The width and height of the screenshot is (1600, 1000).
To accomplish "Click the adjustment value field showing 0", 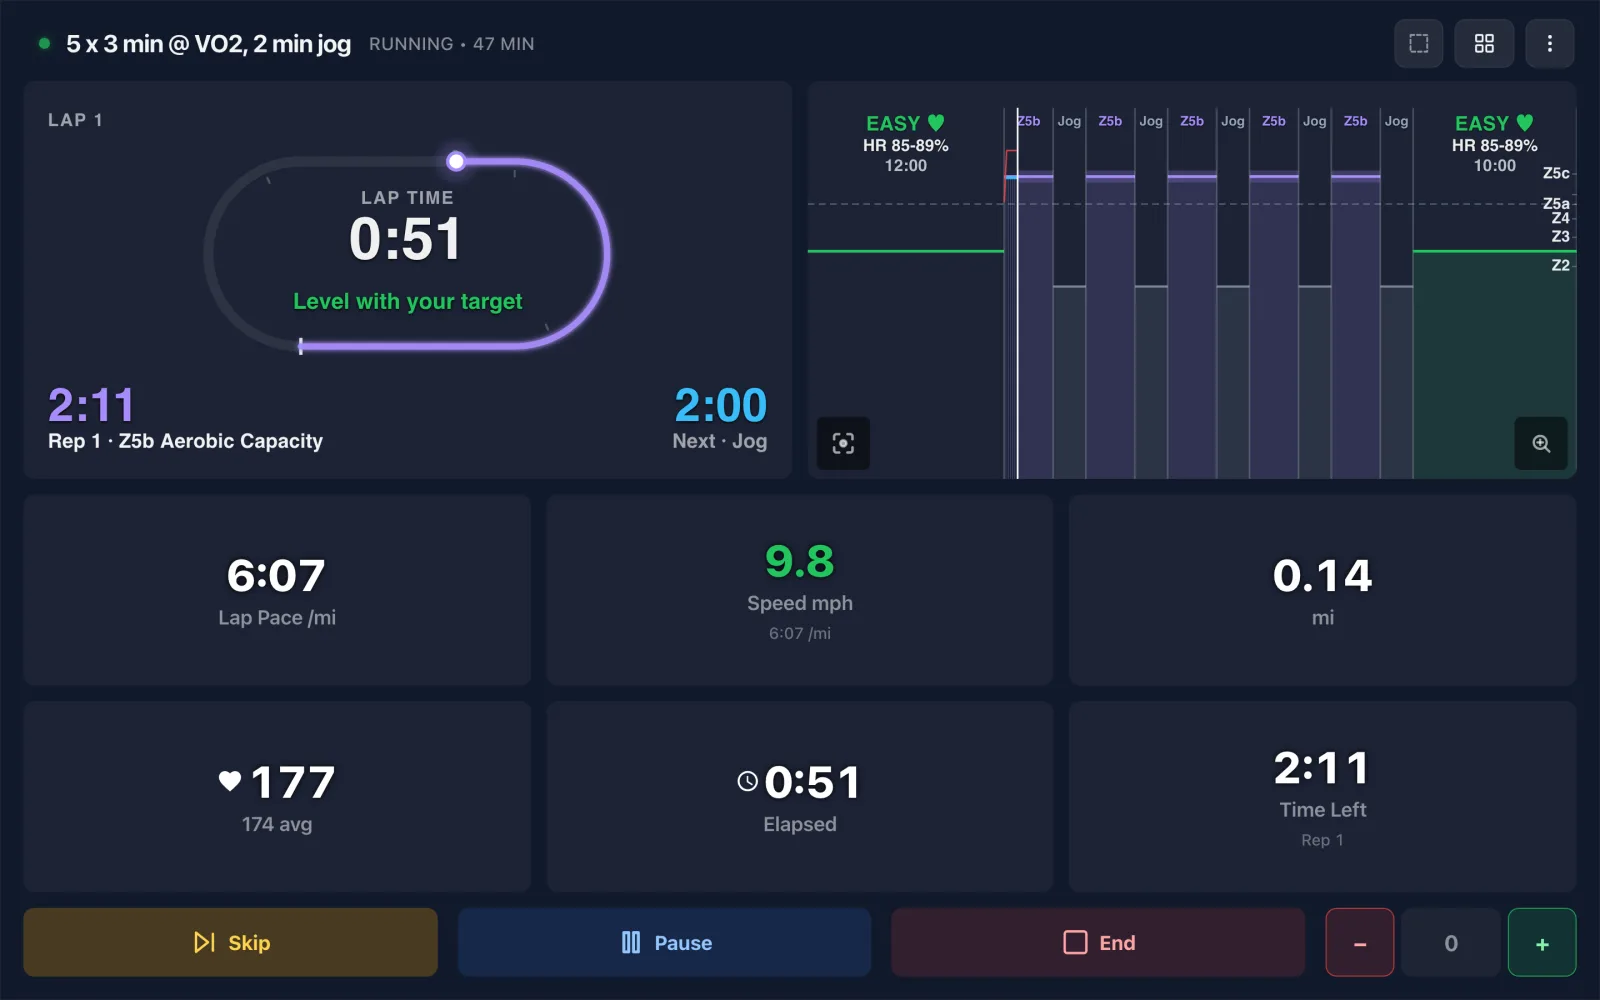I will point(1451,942).
